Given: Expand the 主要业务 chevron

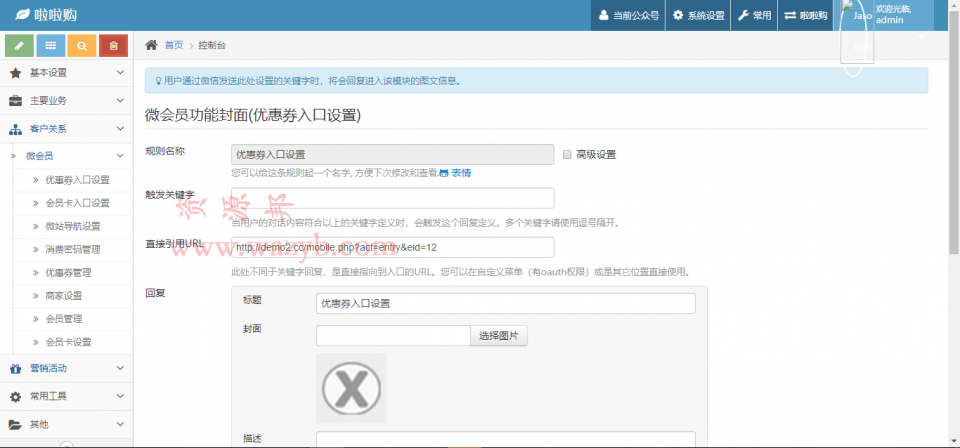Looking at the screenshot, I should [x=120, y=100].
